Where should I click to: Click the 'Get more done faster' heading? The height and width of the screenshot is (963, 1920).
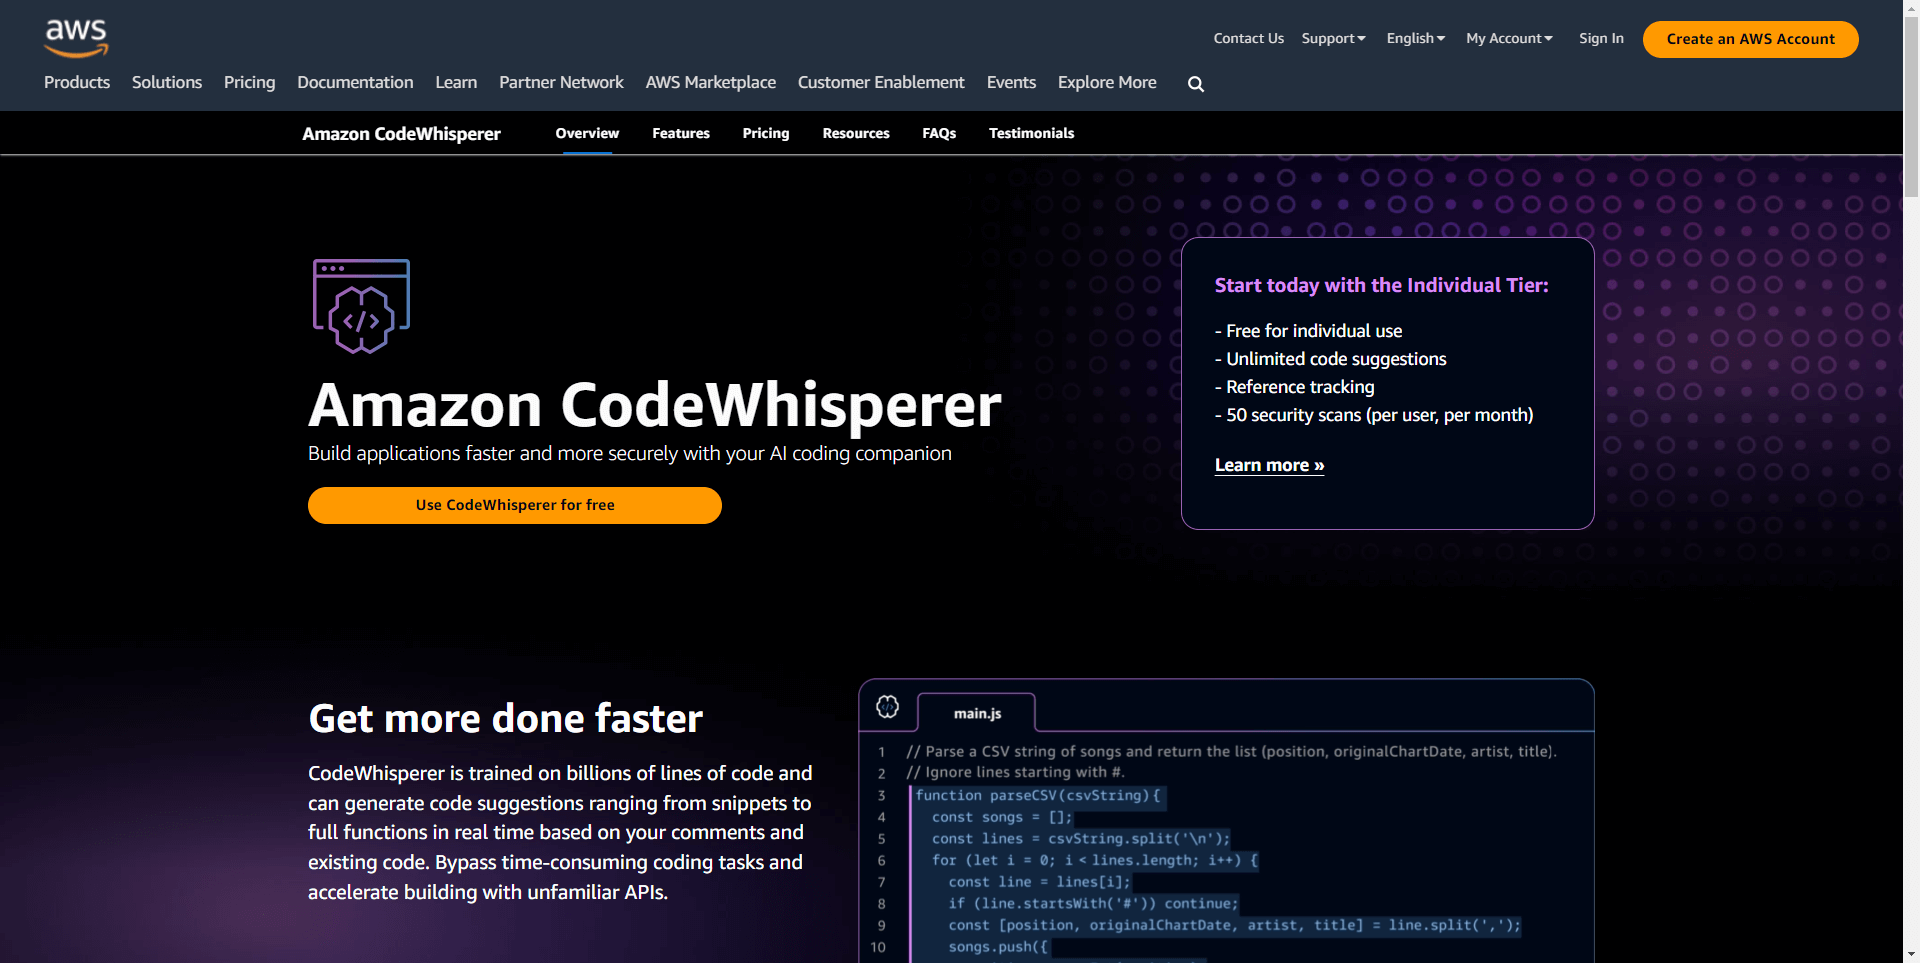point(505,719)
